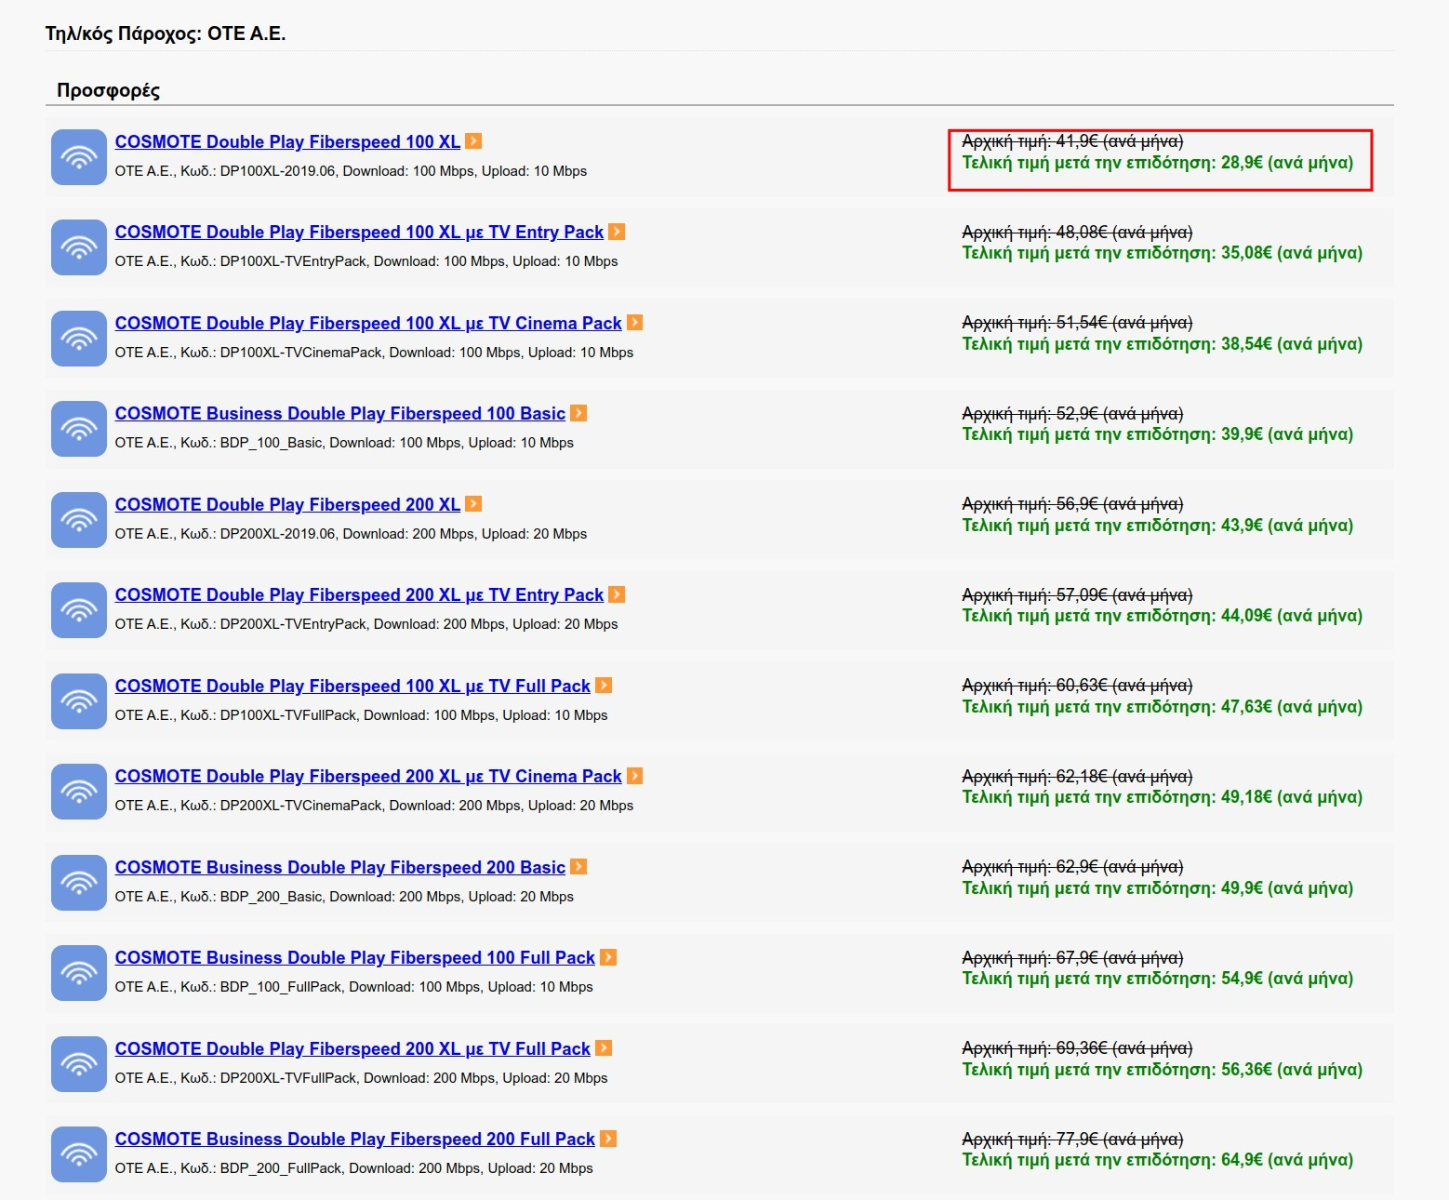Click the final price 54,9€ text

tap(1157, 979)
